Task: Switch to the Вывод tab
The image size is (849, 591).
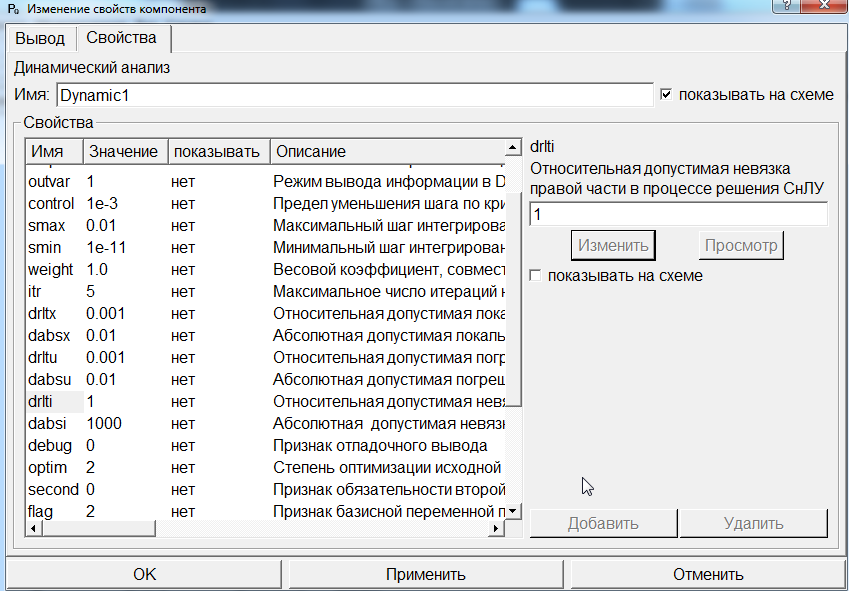Action: [40, 38]
